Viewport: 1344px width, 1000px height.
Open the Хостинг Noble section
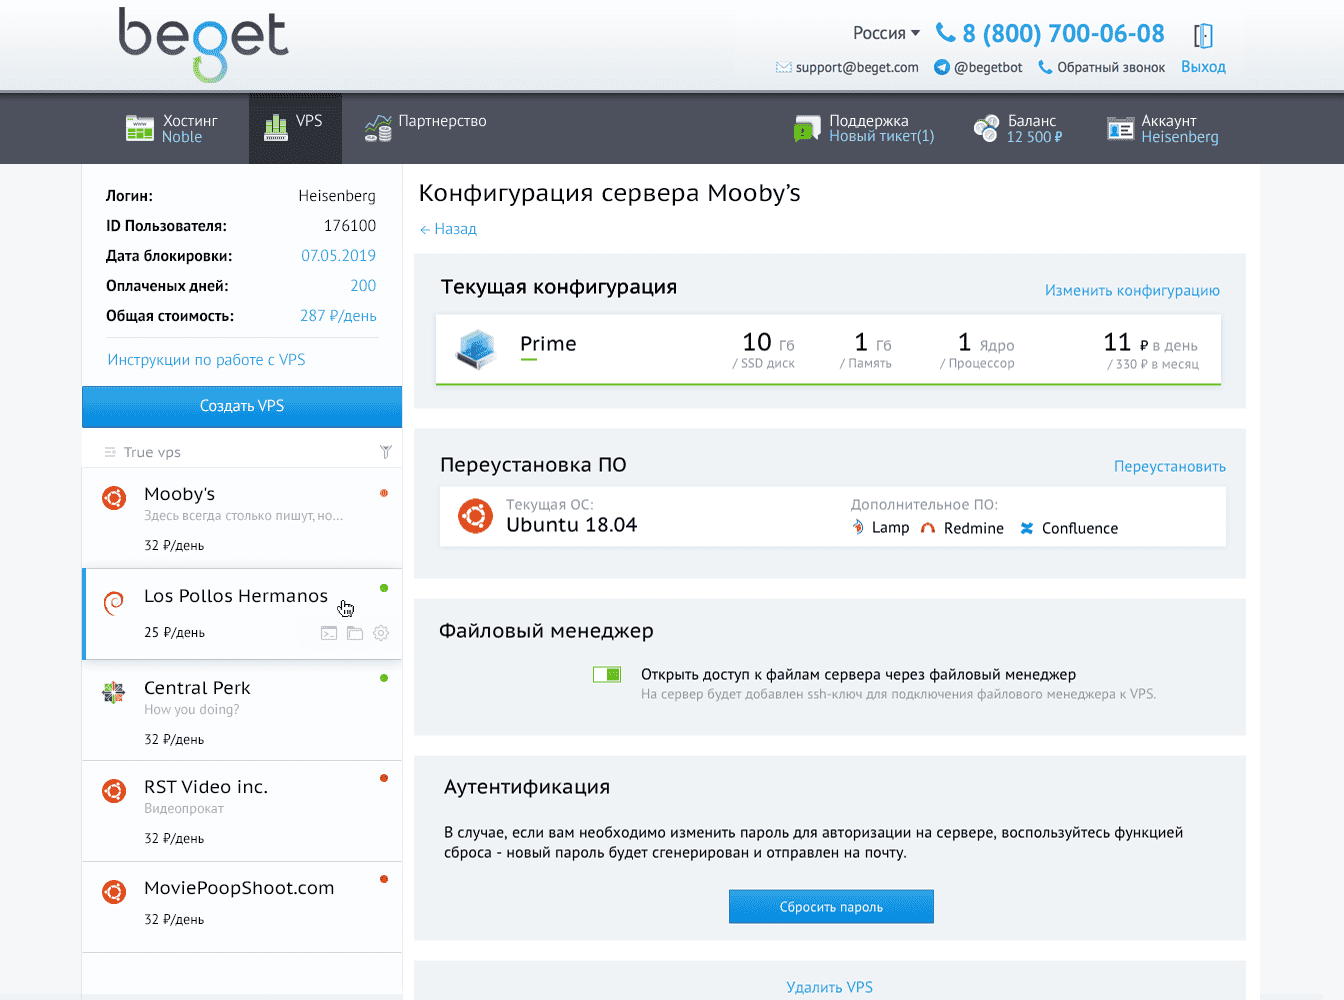click(x=171, y=129)
